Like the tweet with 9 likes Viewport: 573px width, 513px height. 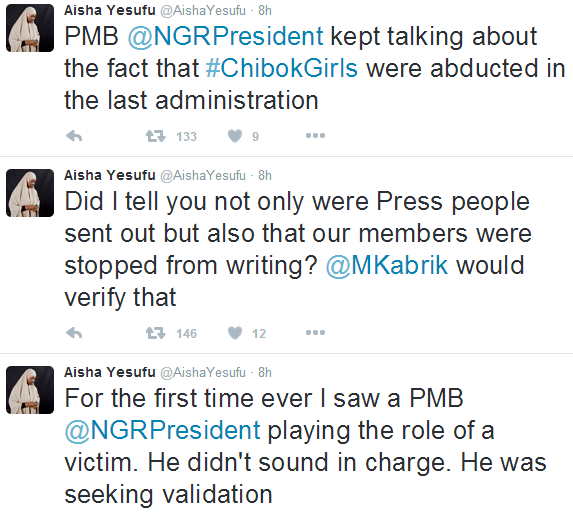tap(235, 136)
